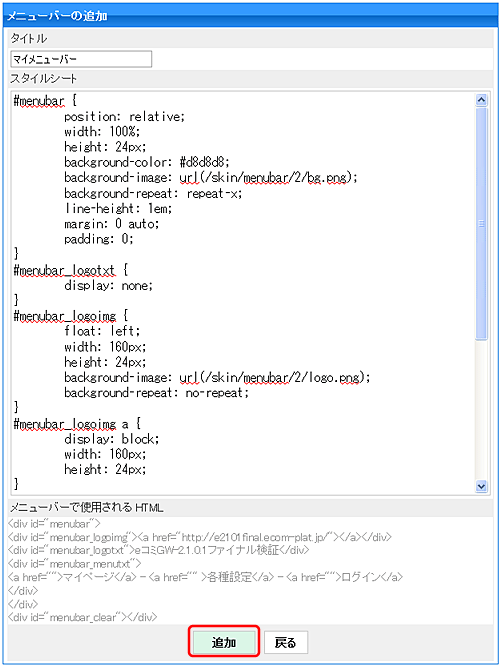Click the stylesheet scrollbar thumb
The width and height of the screenshot is (500, 668).
pyautogui.click(x=481, y=223)
